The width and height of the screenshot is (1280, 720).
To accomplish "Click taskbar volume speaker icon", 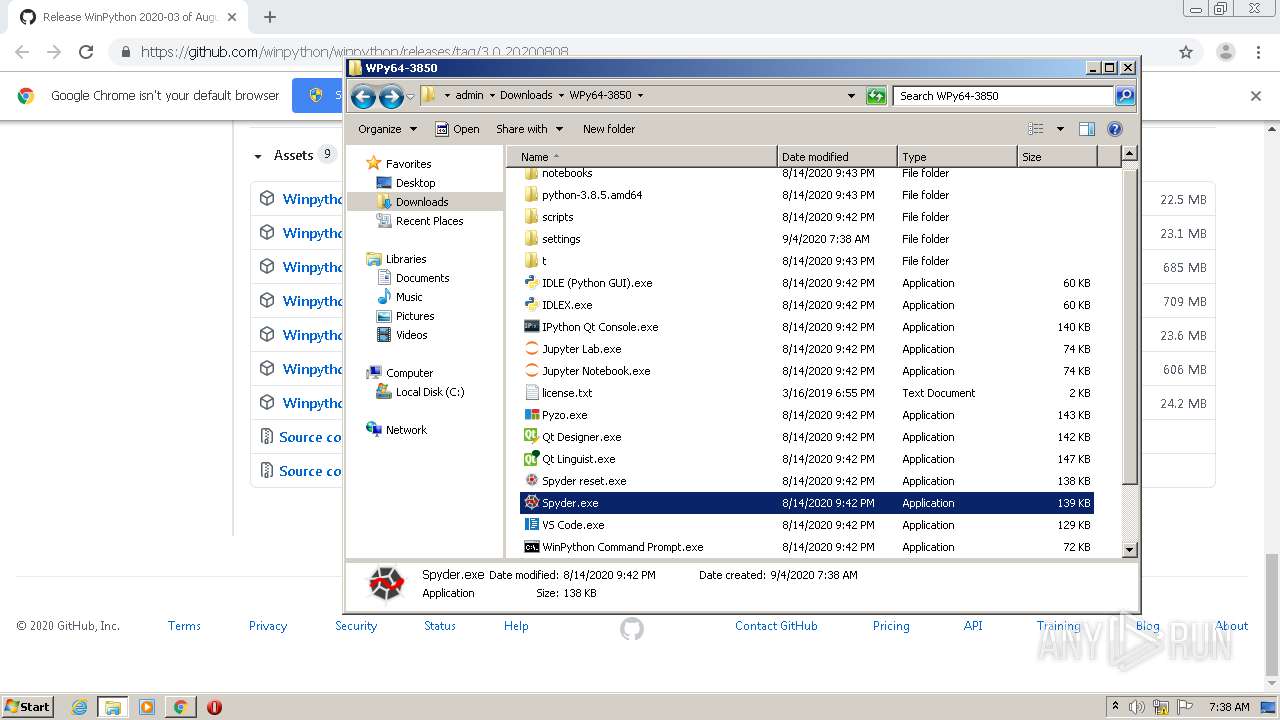I will point(1137,707).
